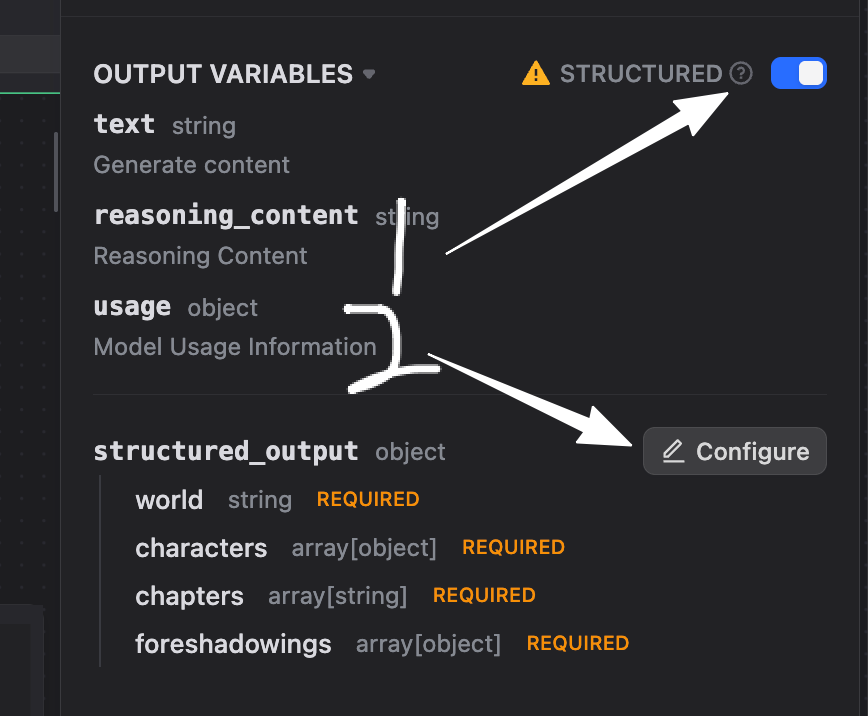This screenshot has height=716, width=868.
Task: Click the foreshadowings field name
Action: pos(233,644)
